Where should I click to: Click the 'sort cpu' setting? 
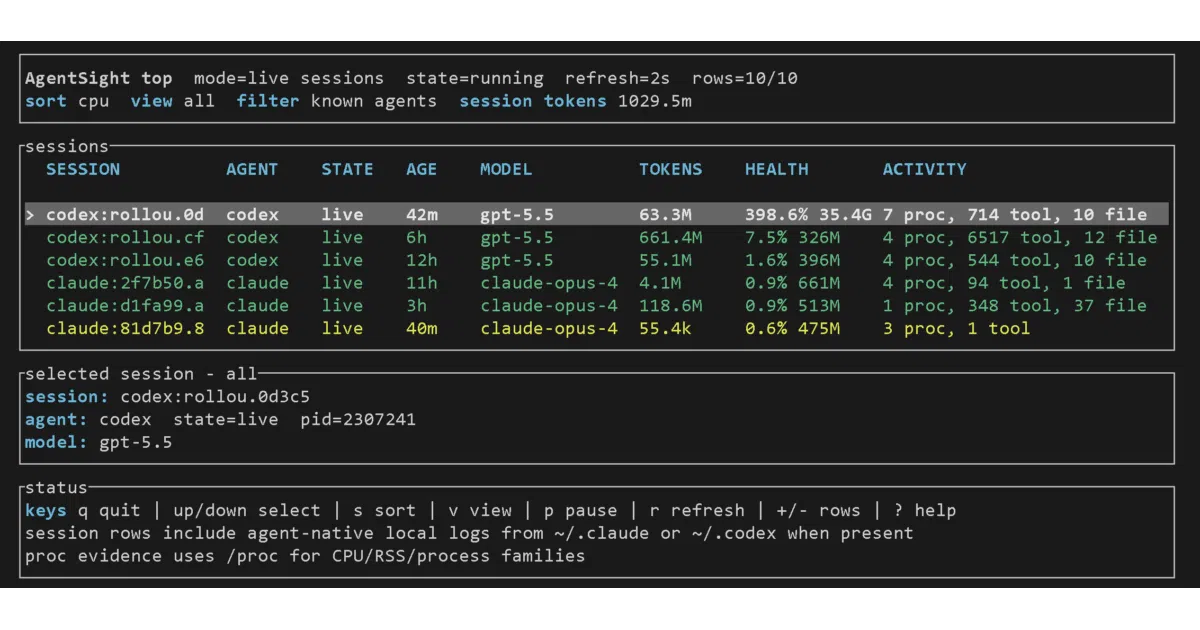(x=67, y=101)
